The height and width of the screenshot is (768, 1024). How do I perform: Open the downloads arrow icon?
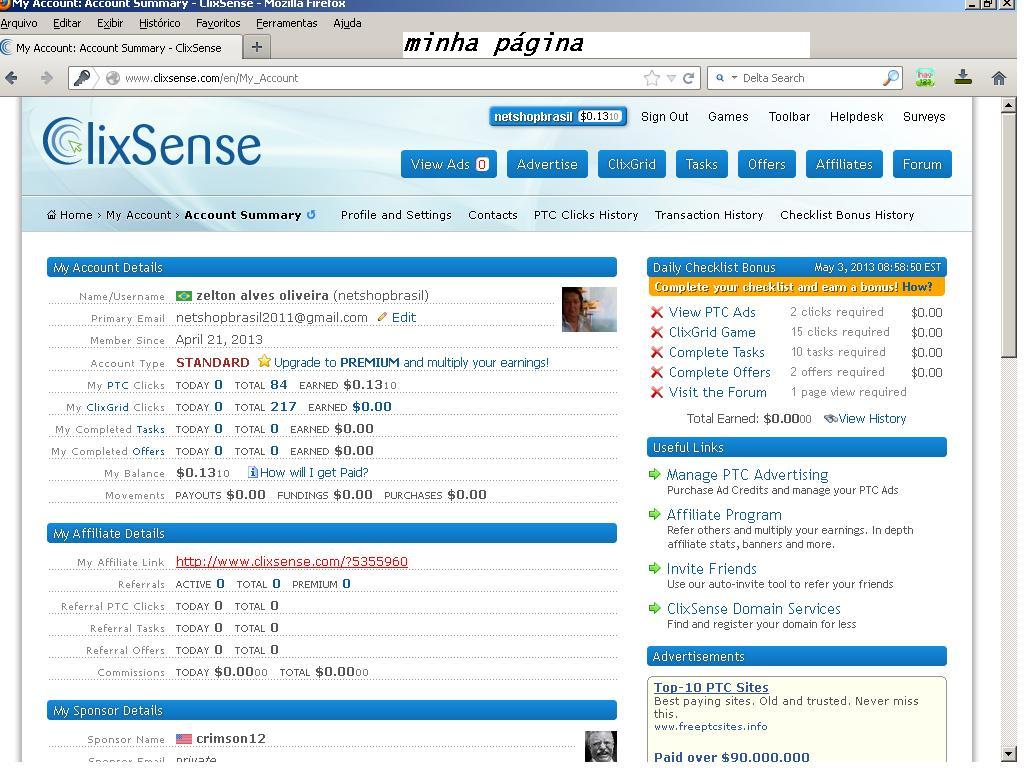[x=963, y=78]
